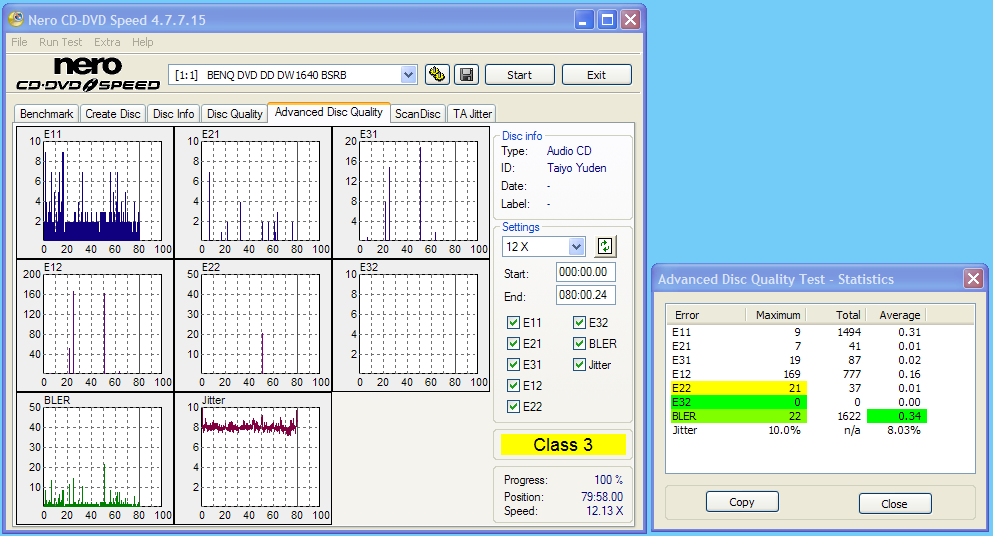993x536 pixels.
Task: Click the End time input field
Action: [586, 295]
